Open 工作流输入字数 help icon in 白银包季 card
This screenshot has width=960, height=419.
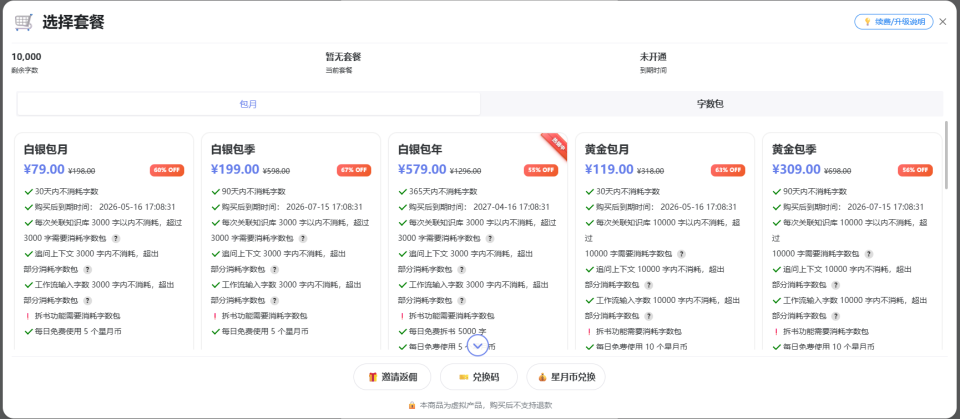(275, 301)
